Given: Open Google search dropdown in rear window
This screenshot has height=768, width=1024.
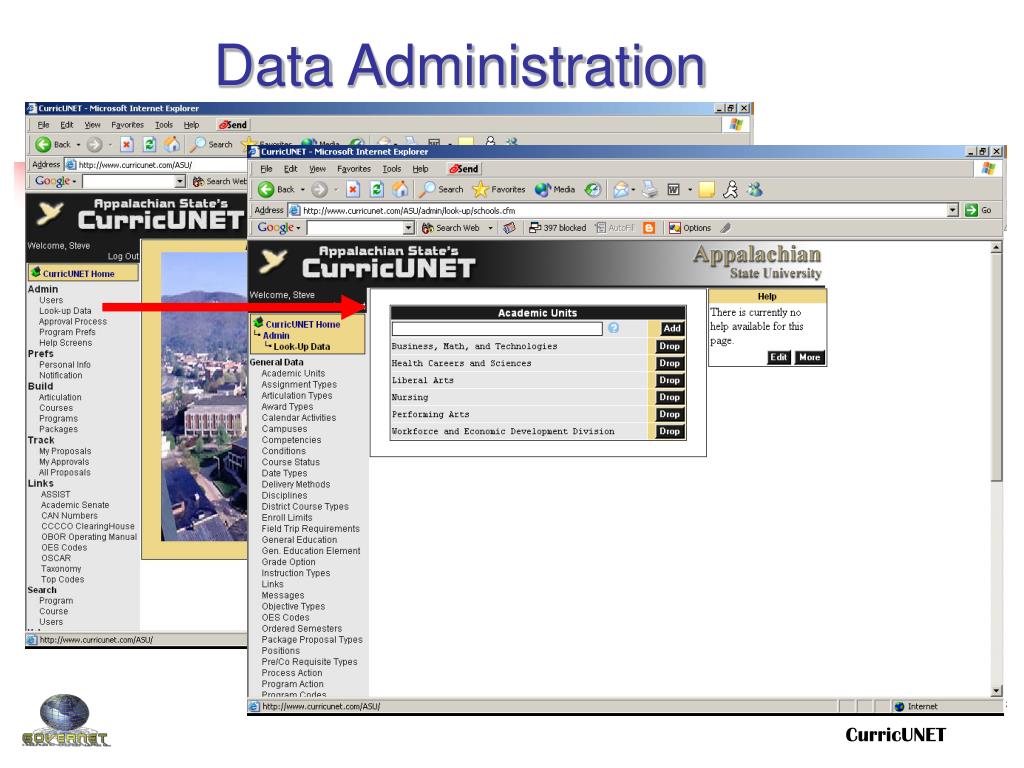Looking at the screenshot, I should point(180,182).
